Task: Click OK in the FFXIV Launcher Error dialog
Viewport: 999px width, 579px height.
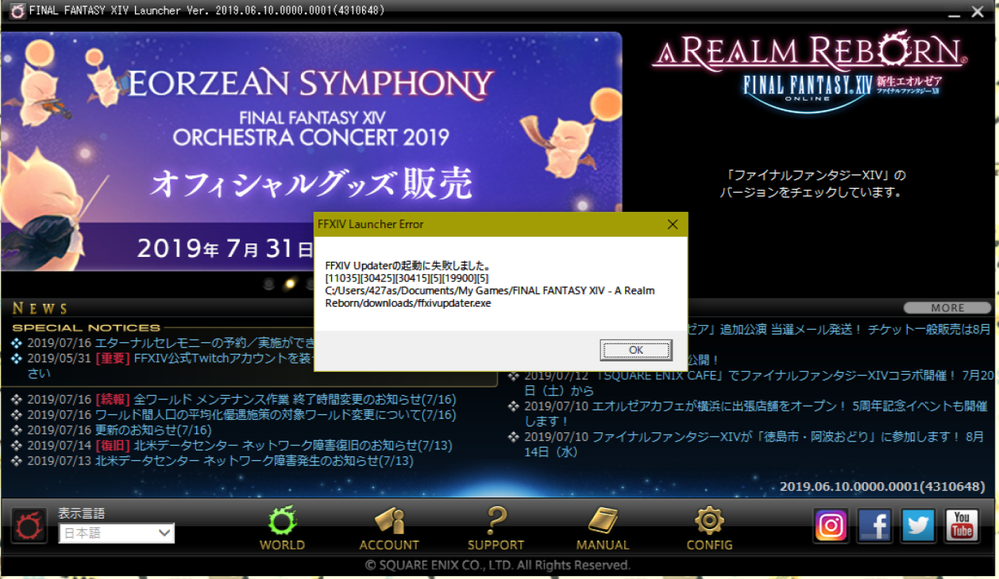Action: [x=636, y=350]
